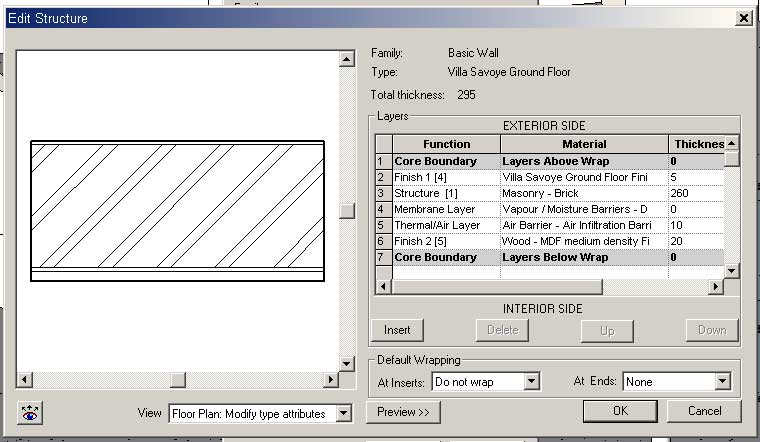Confirm with the OK button
This screenshot has height=442, width=760.
[620, 411]
